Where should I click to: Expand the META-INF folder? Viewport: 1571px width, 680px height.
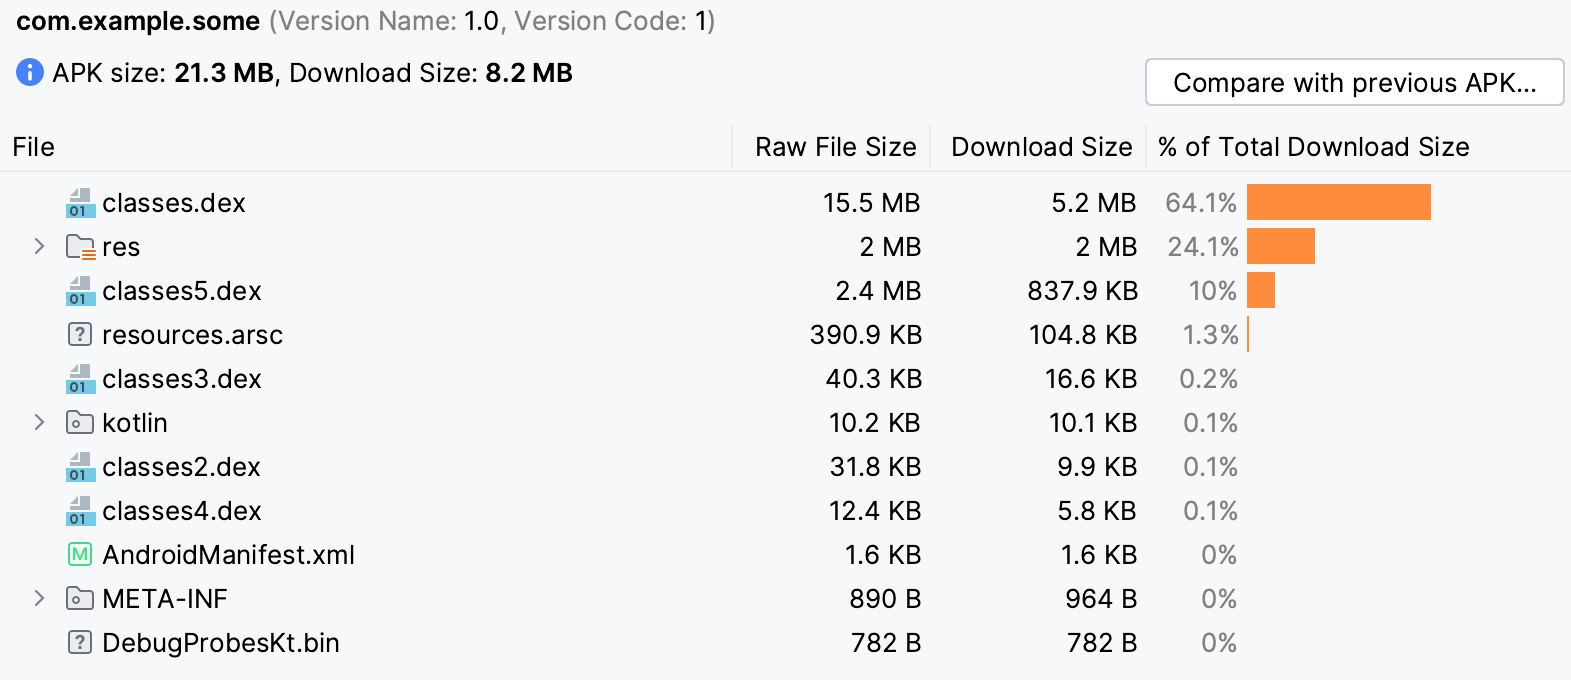(x=39, y=598)
